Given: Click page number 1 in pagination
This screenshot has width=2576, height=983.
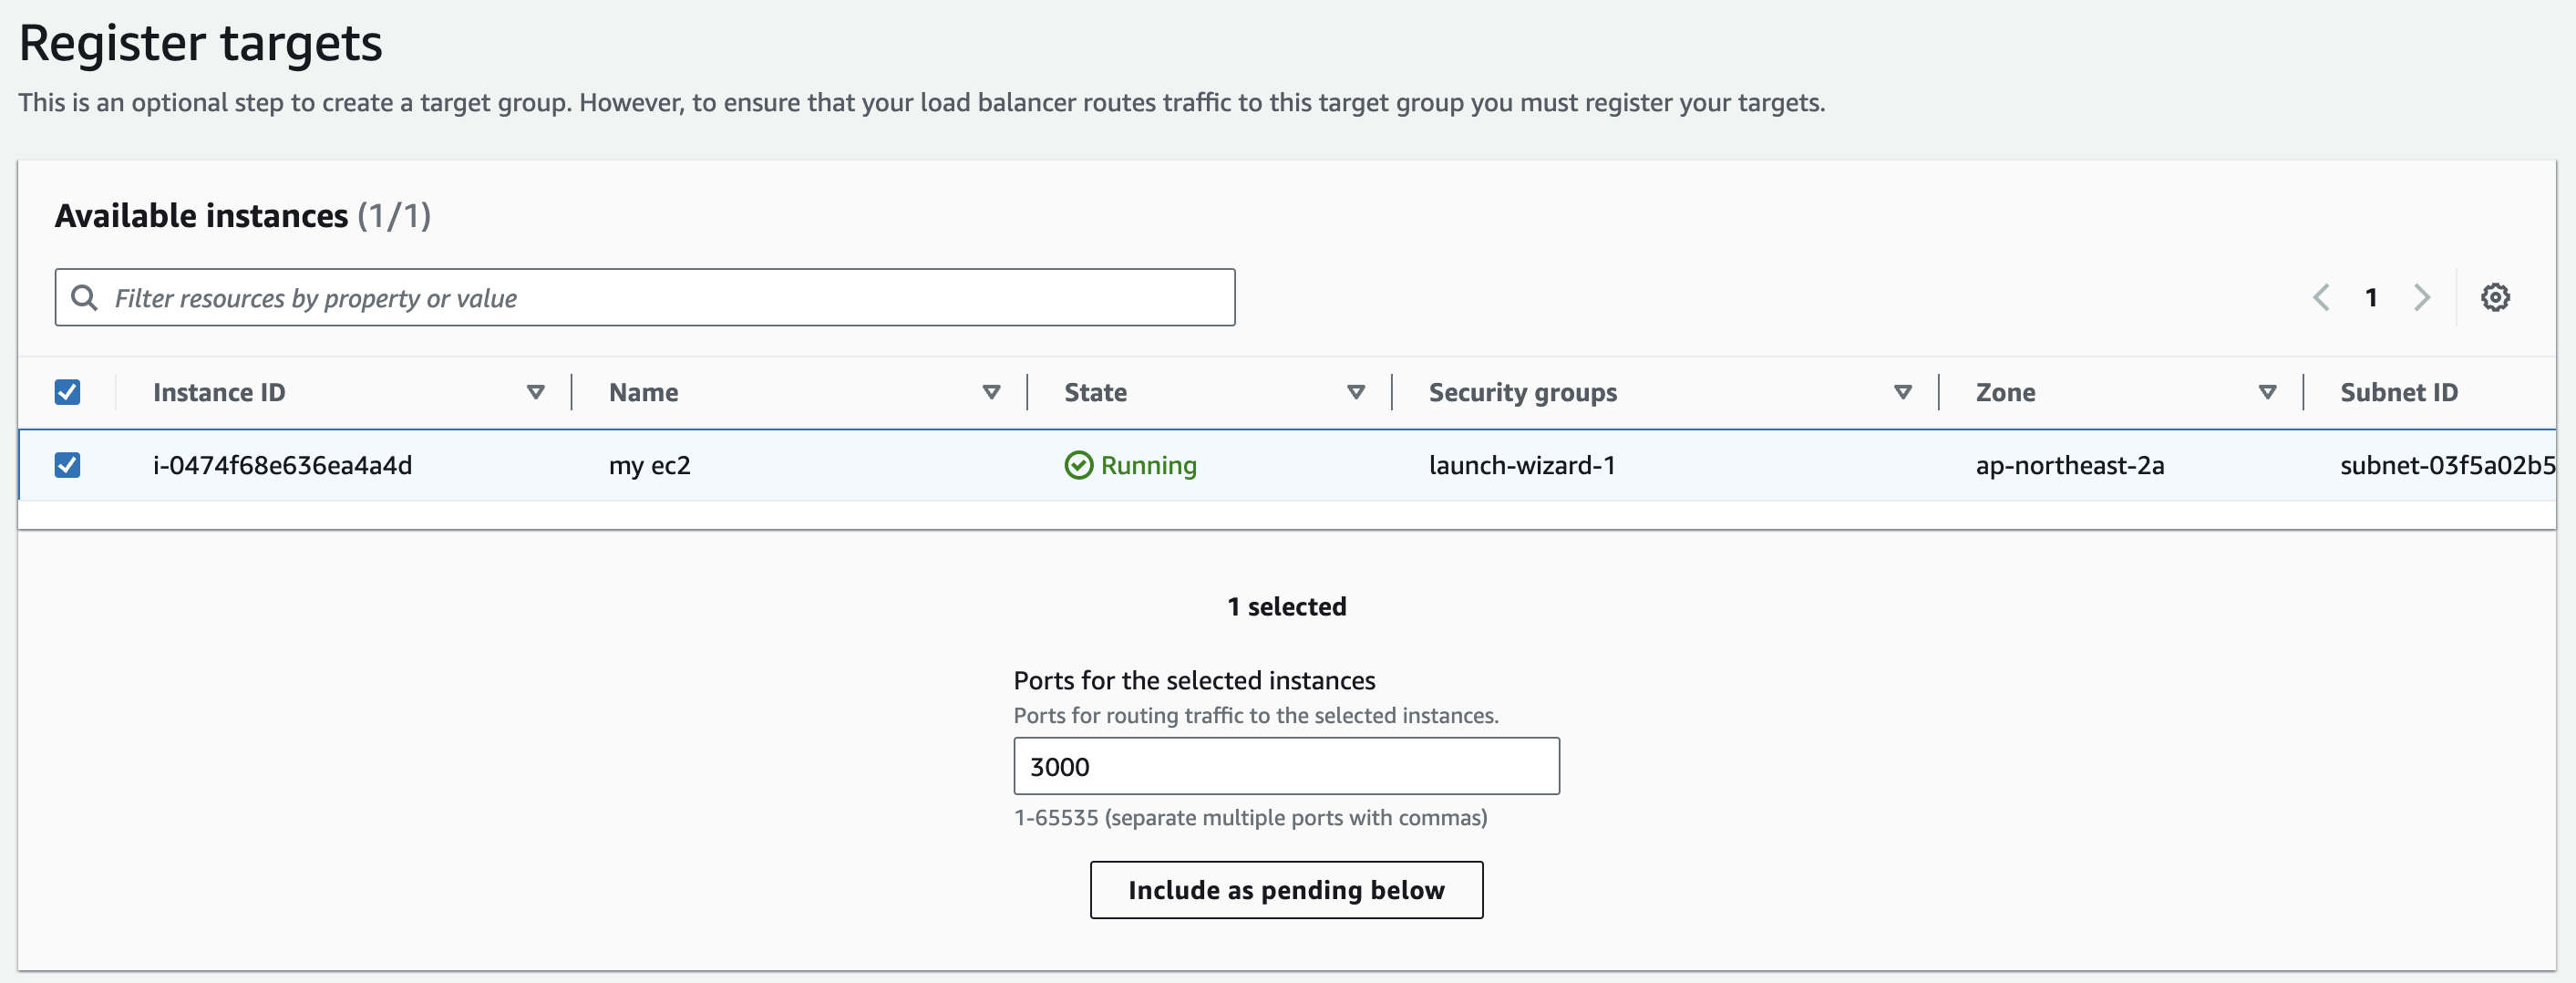Looking at the screenshot, I should [2371, 297].
